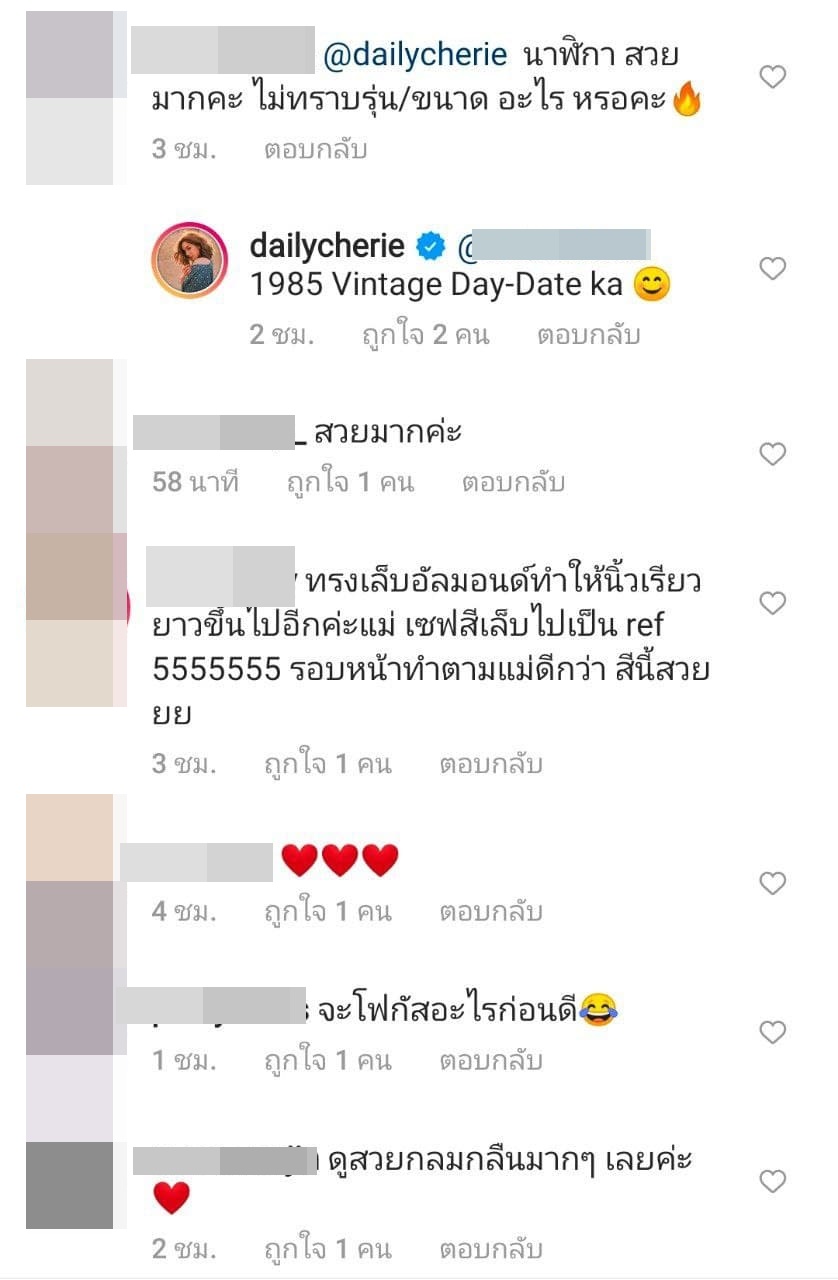Open the @dailycherie mention in the first comment
Viewport: 838px width, 1280px height.
pos(415,55)
